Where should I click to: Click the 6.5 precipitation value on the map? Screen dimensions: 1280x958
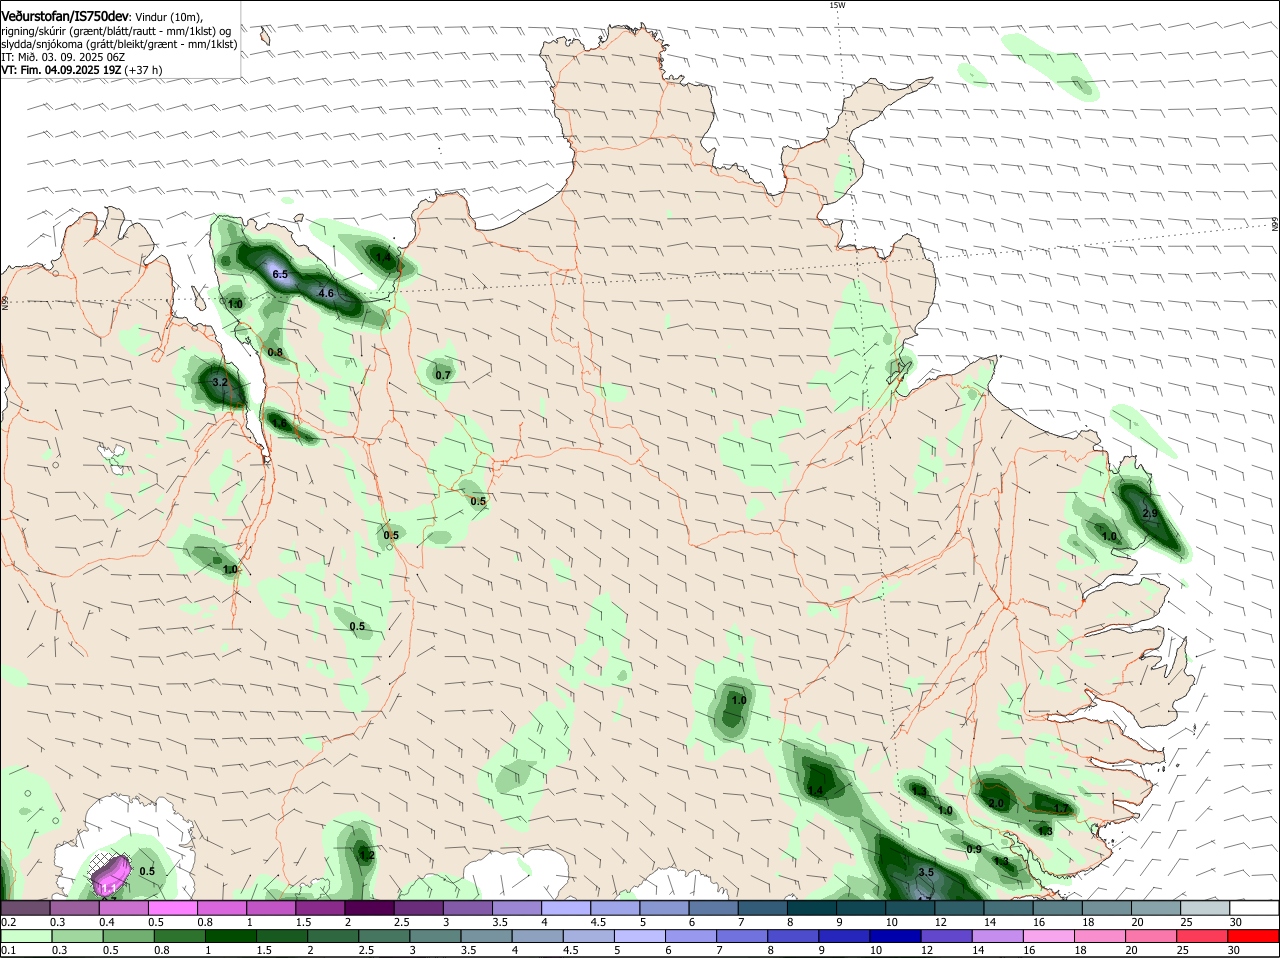[x=280, y=274]
